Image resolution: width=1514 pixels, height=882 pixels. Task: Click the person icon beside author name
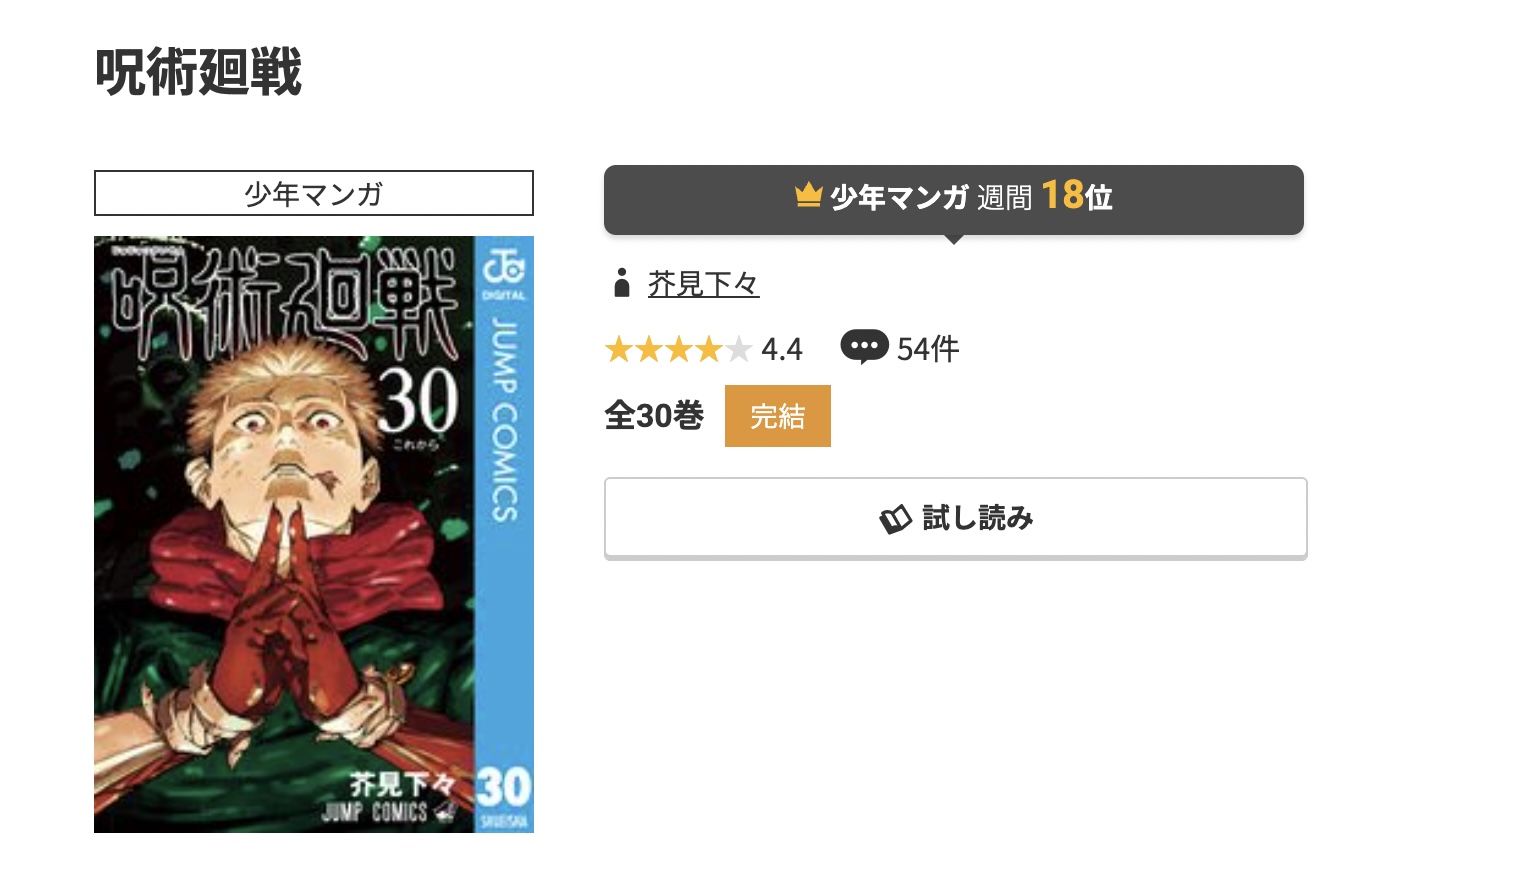tap(622, 284)
